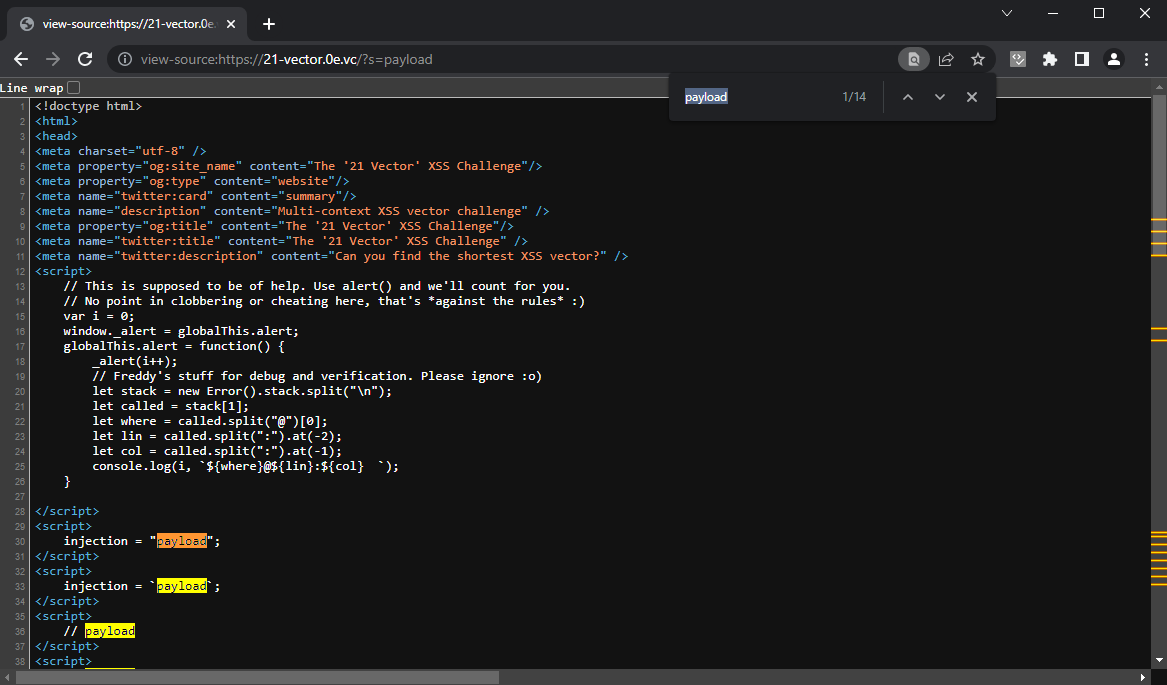This screenshot has width=1167, height=685.
Task: Open the user profile avatar
Action: point(1113,59)
